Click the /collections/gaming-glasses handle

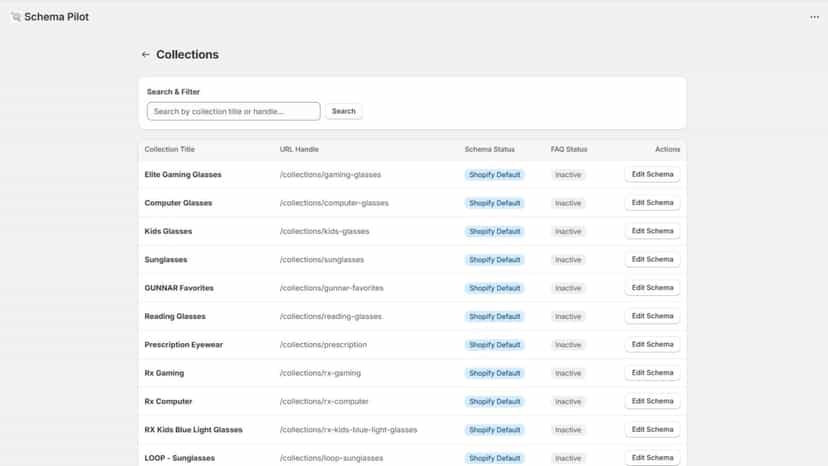[330, 175]
